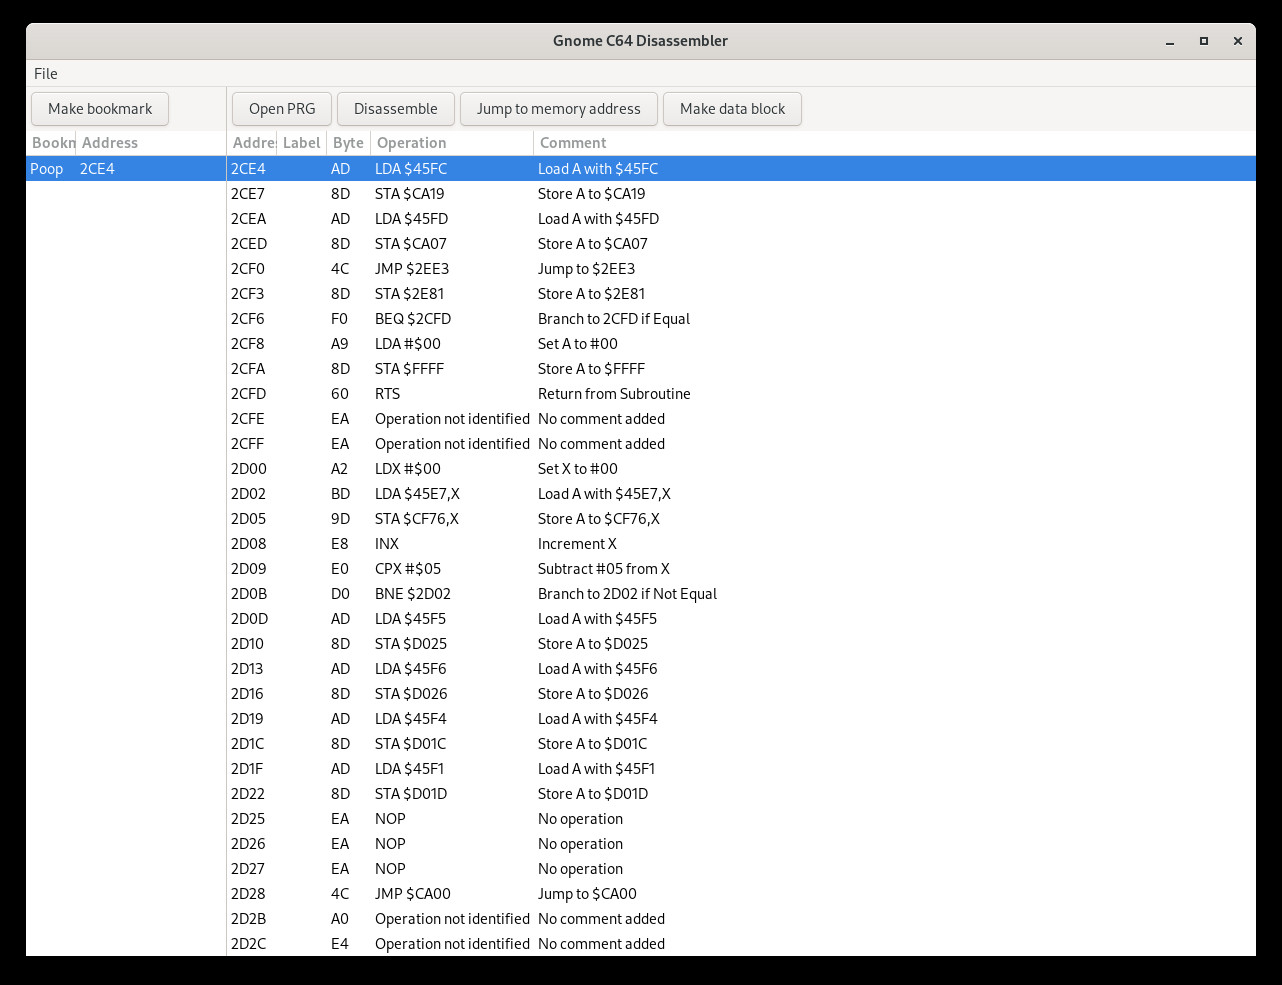The width and height of the screenshot is (1282, 985).
Task: Click the bookmark address 2CE4
Action: [97, 169]
